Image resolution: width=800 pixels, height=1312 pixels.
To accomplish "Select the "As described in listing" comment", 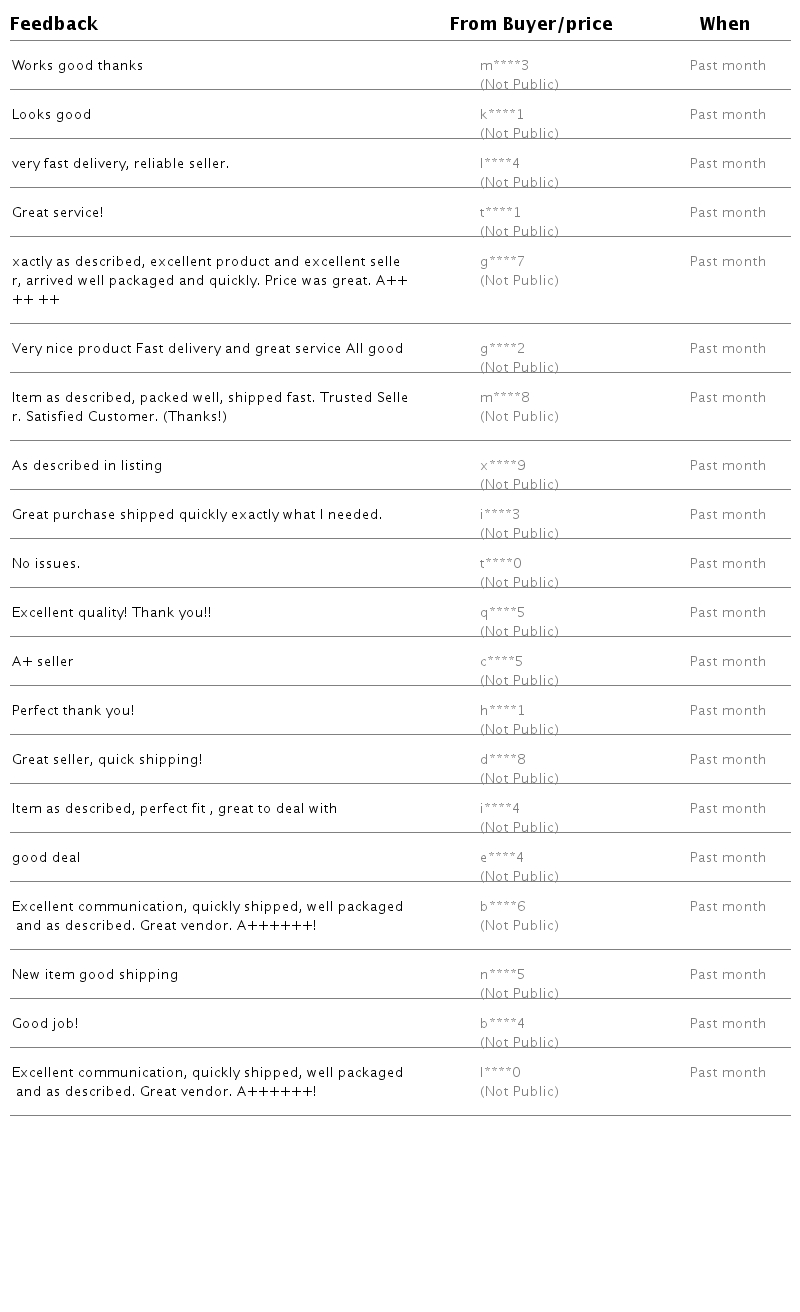I will point(87,466).
